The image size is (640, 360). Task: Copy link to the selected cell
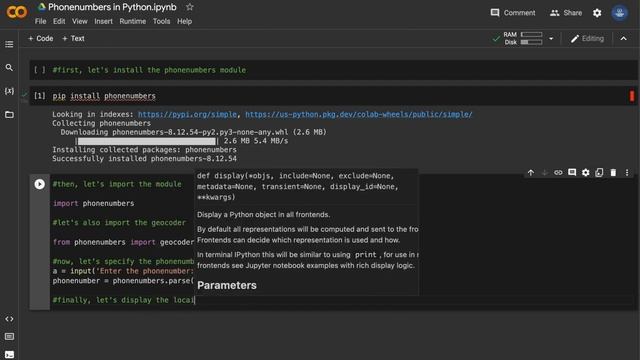558,173
